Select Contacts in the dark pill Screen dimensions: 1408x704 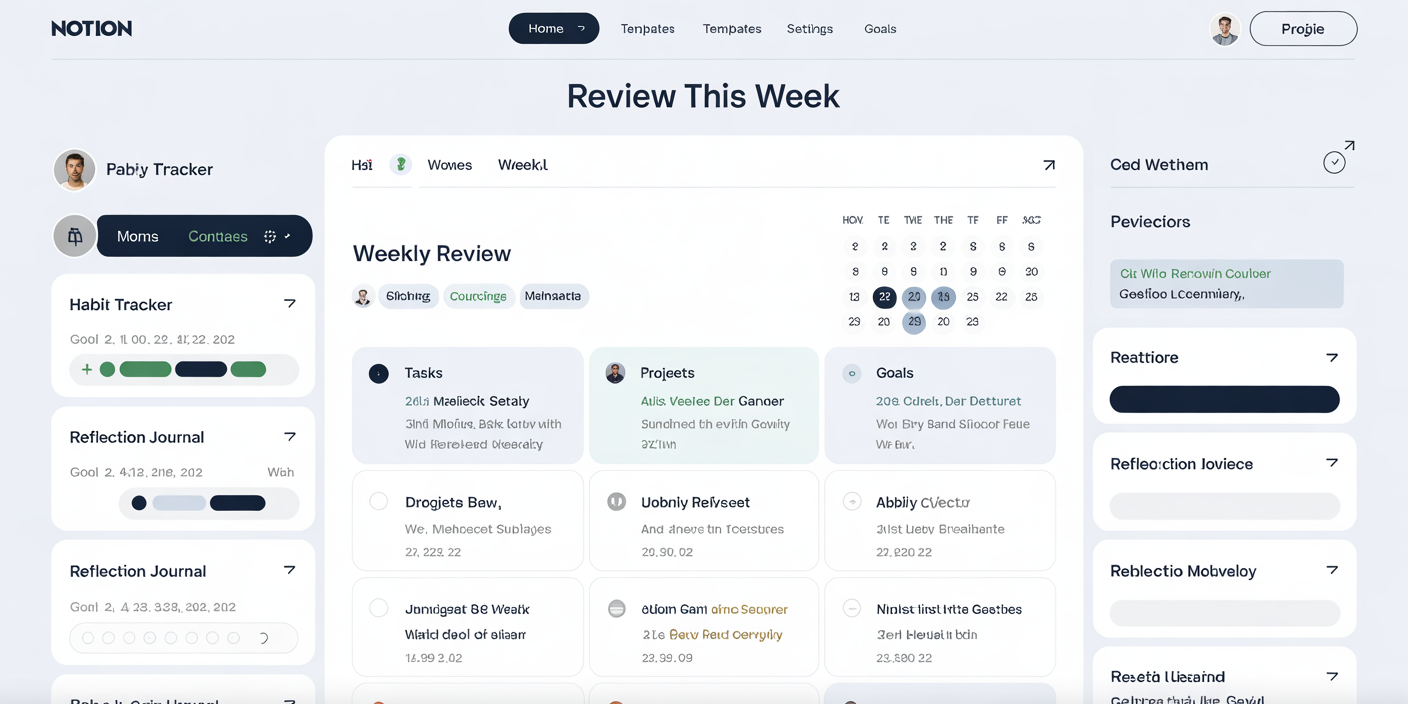point(218,236)
